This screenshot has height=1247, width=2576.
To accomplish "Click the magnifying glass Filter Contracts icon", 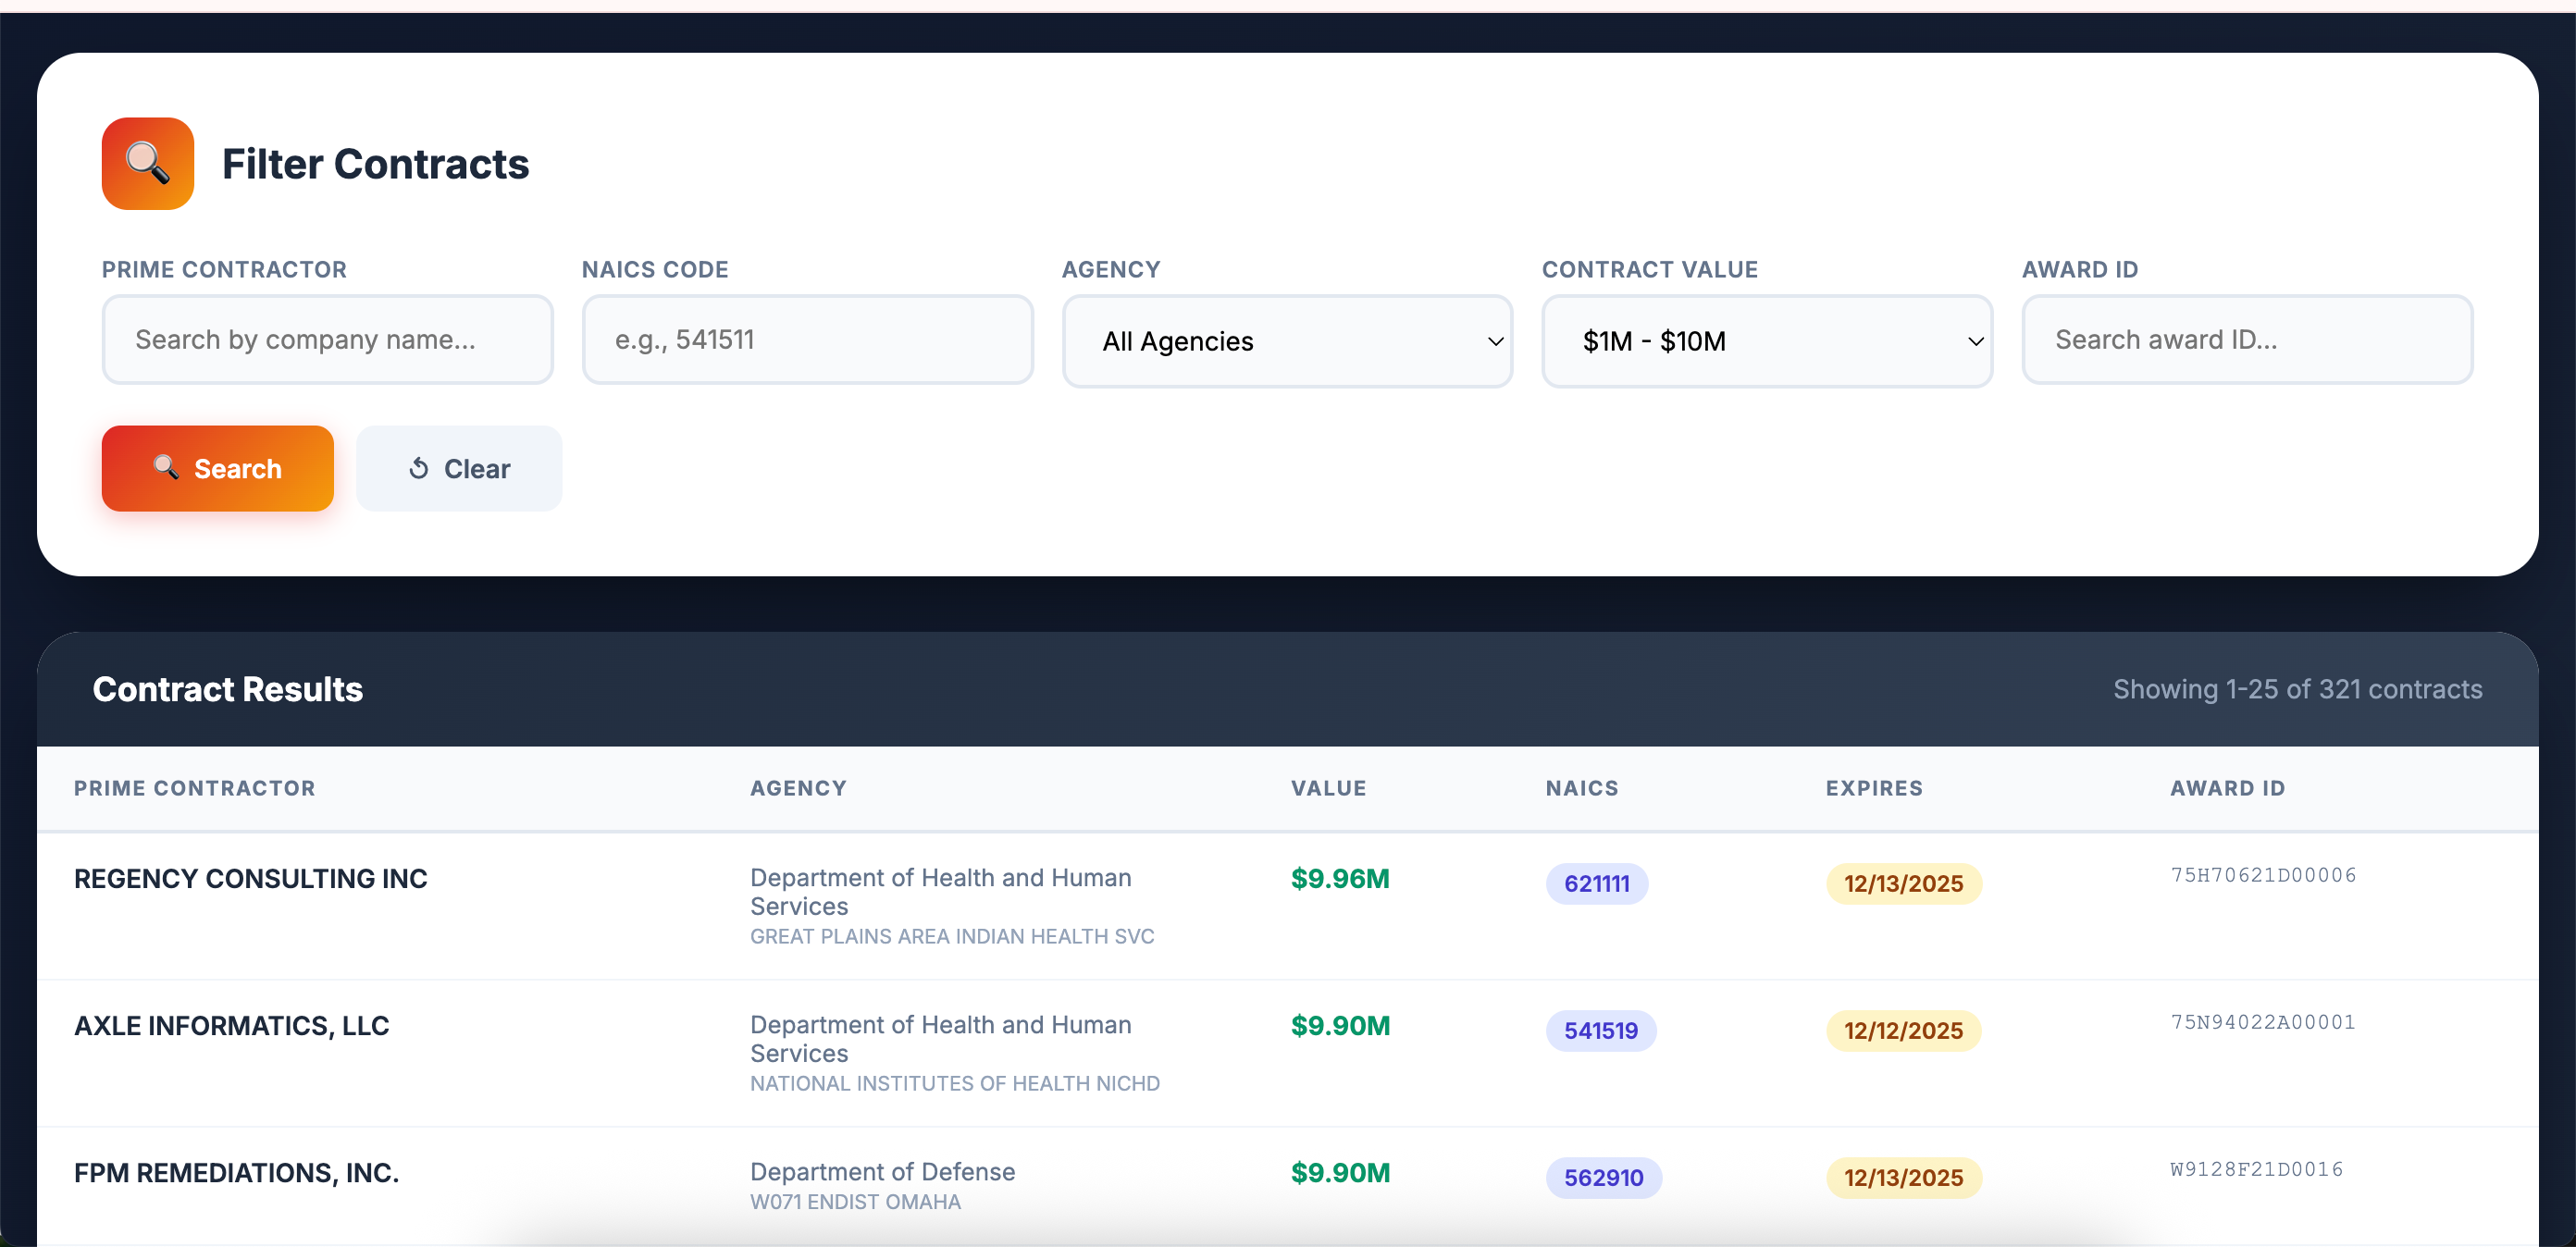I will (x=147, y=163).
